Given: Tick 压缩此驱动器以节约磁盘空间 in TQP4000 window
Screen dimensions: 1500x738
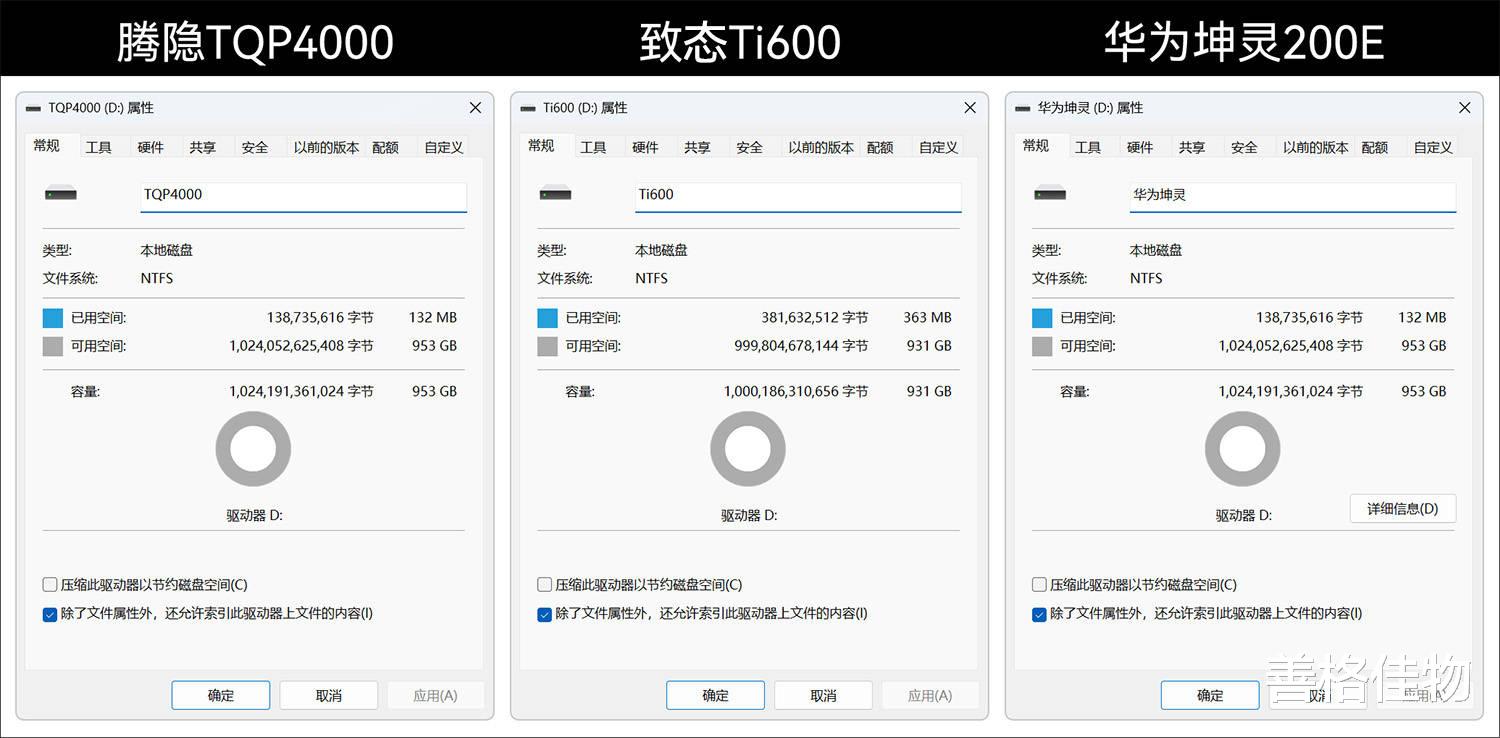Looking at the screenshot, I should point(50,585).
